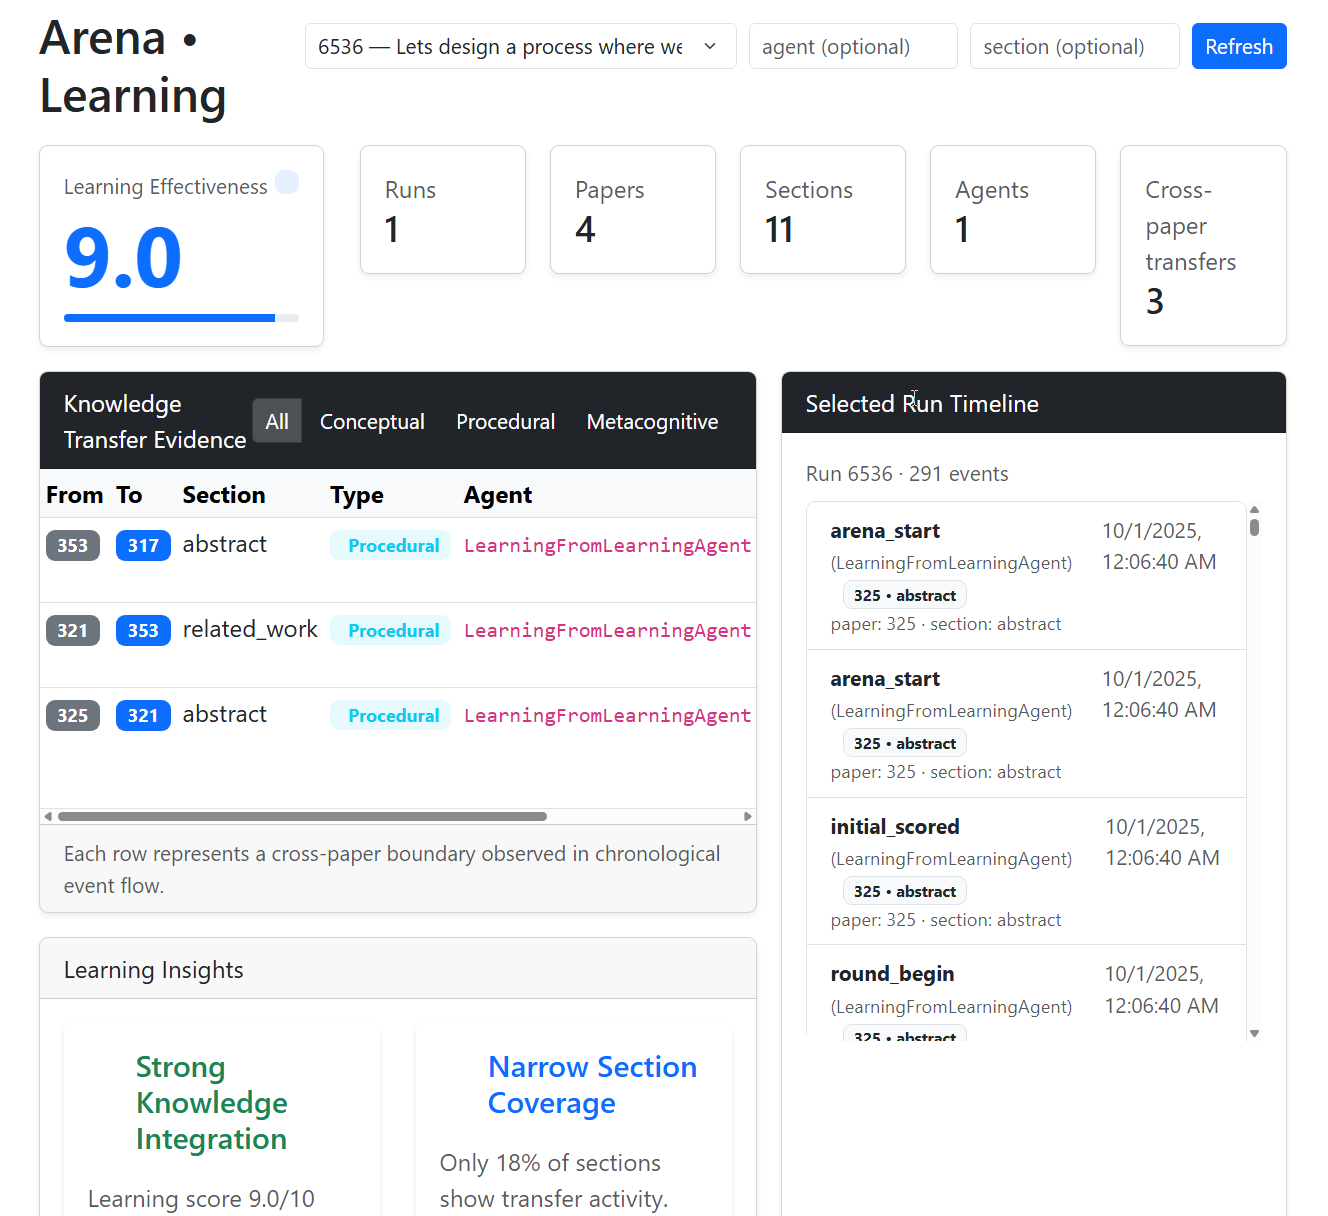Click the Refresh button

coord(1239,46)
